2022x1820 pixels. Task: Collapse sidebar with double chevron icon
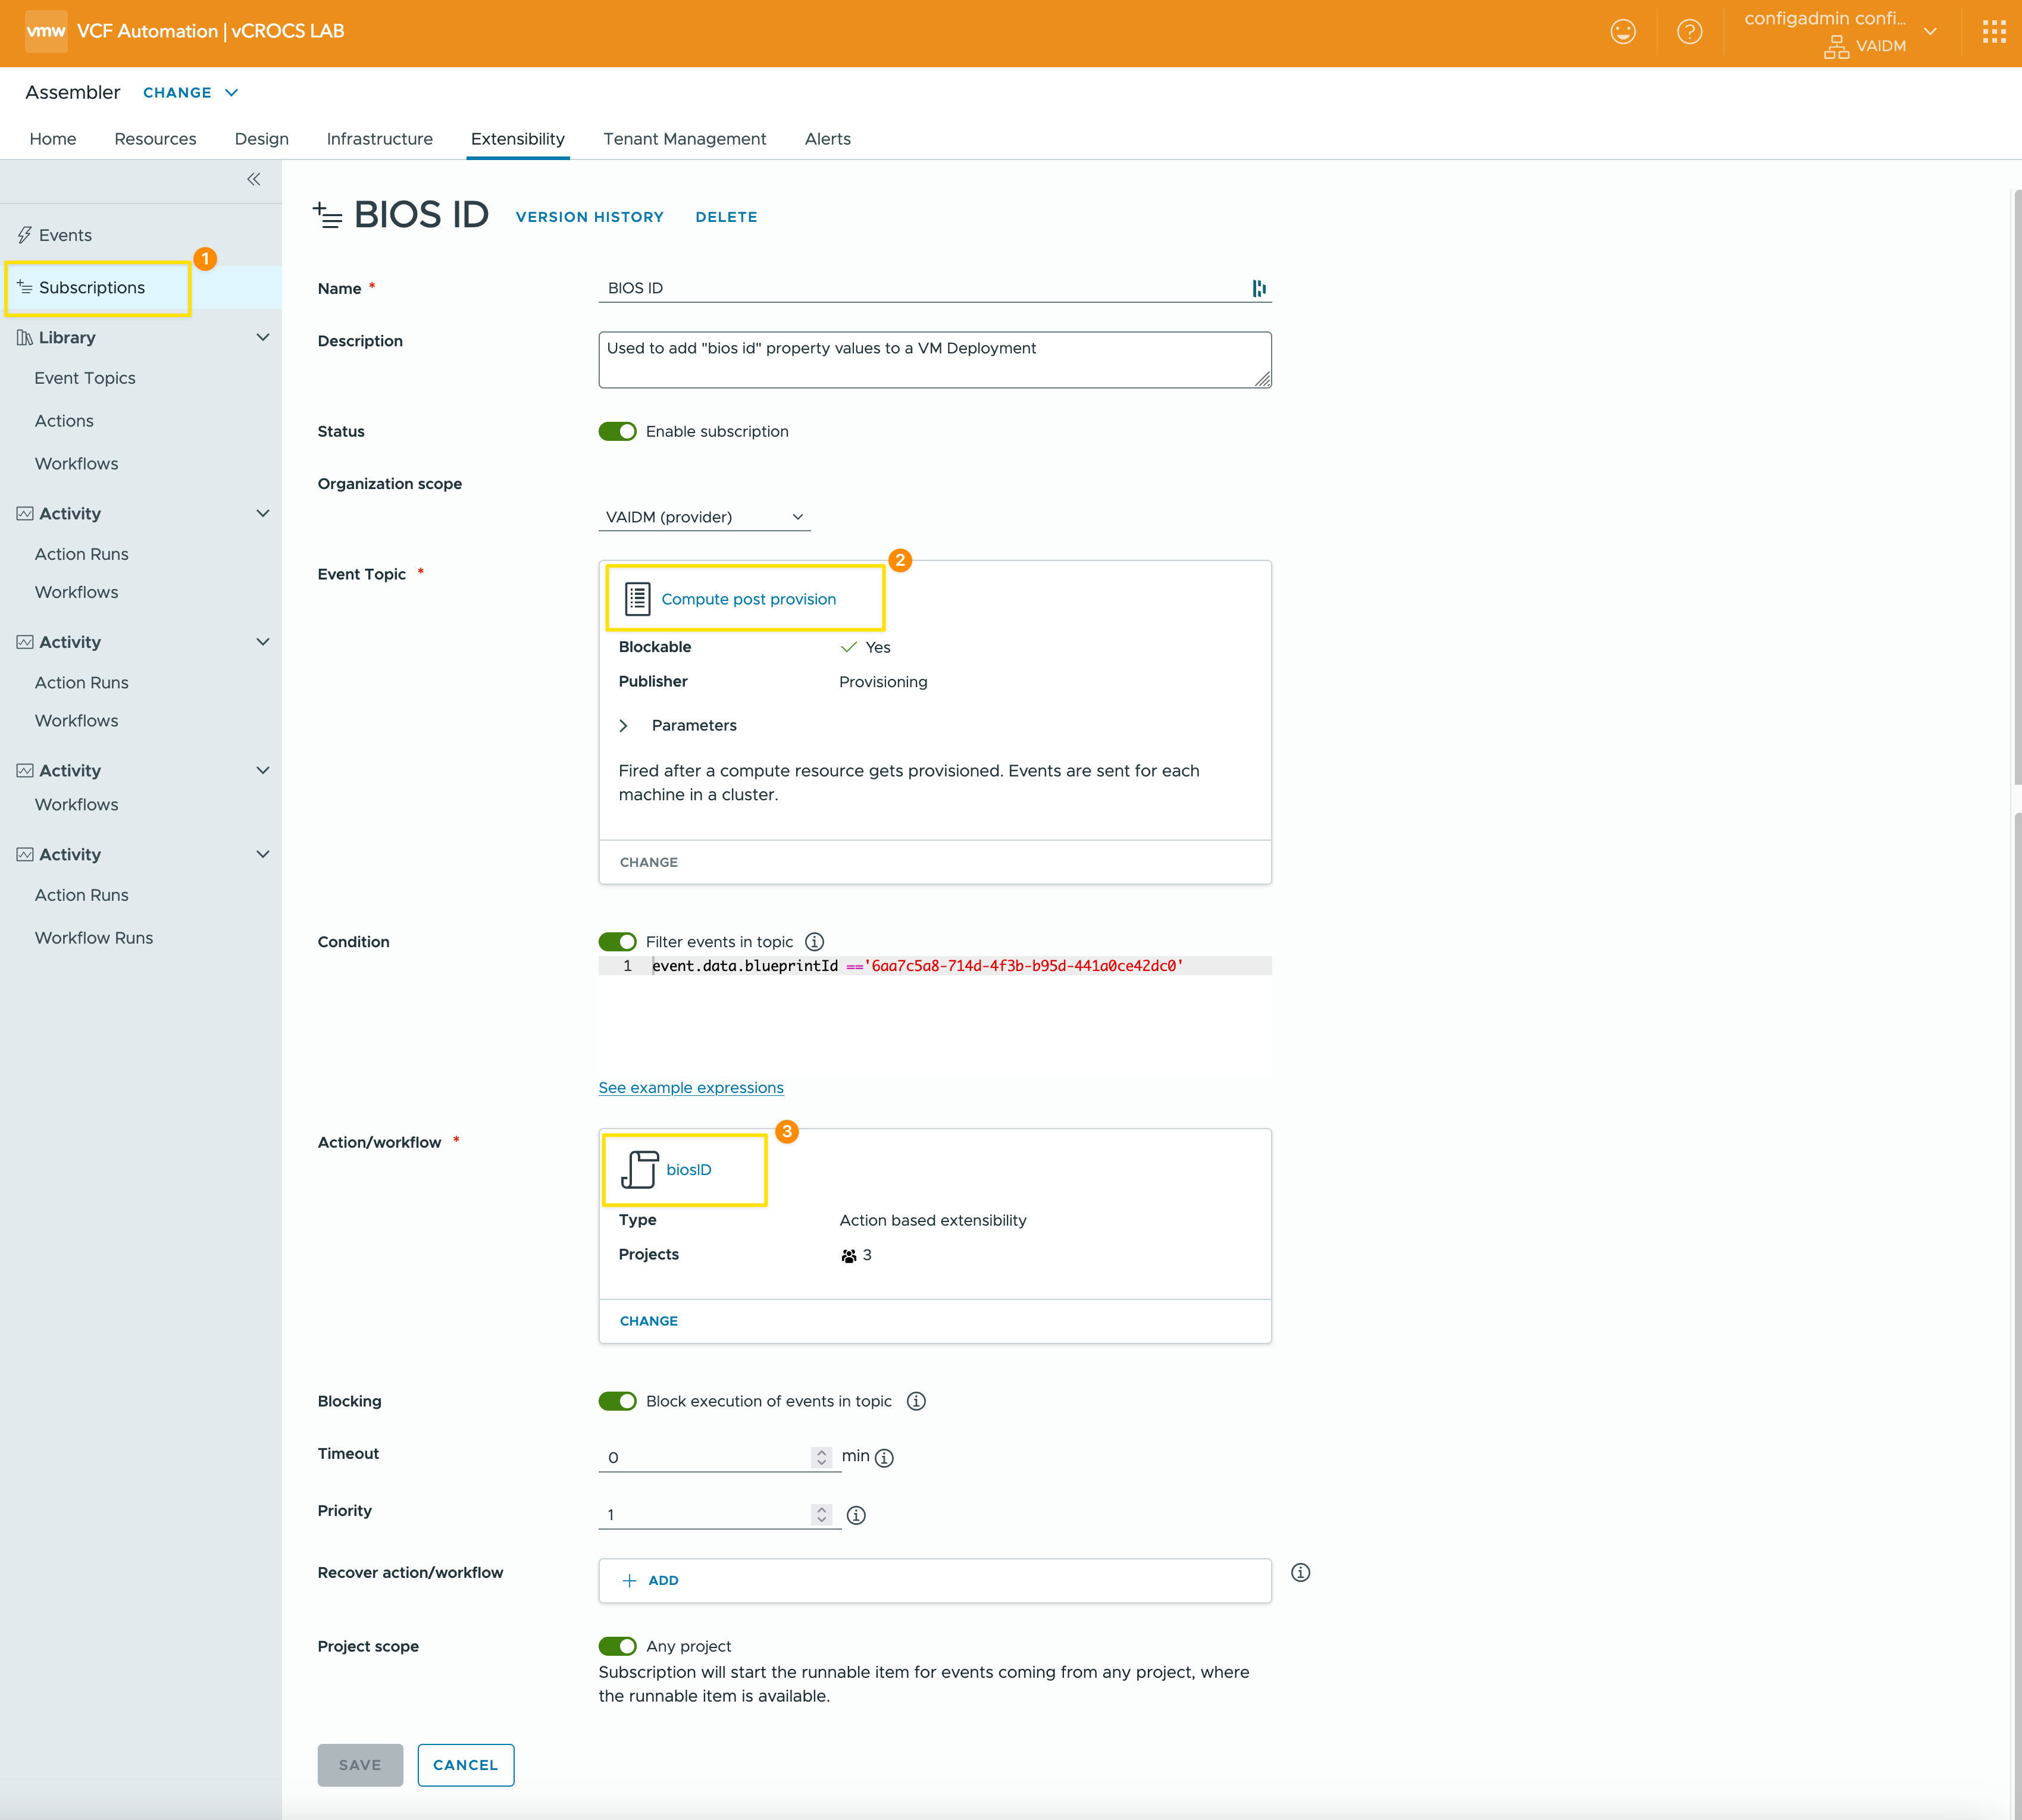coord(254,179)
